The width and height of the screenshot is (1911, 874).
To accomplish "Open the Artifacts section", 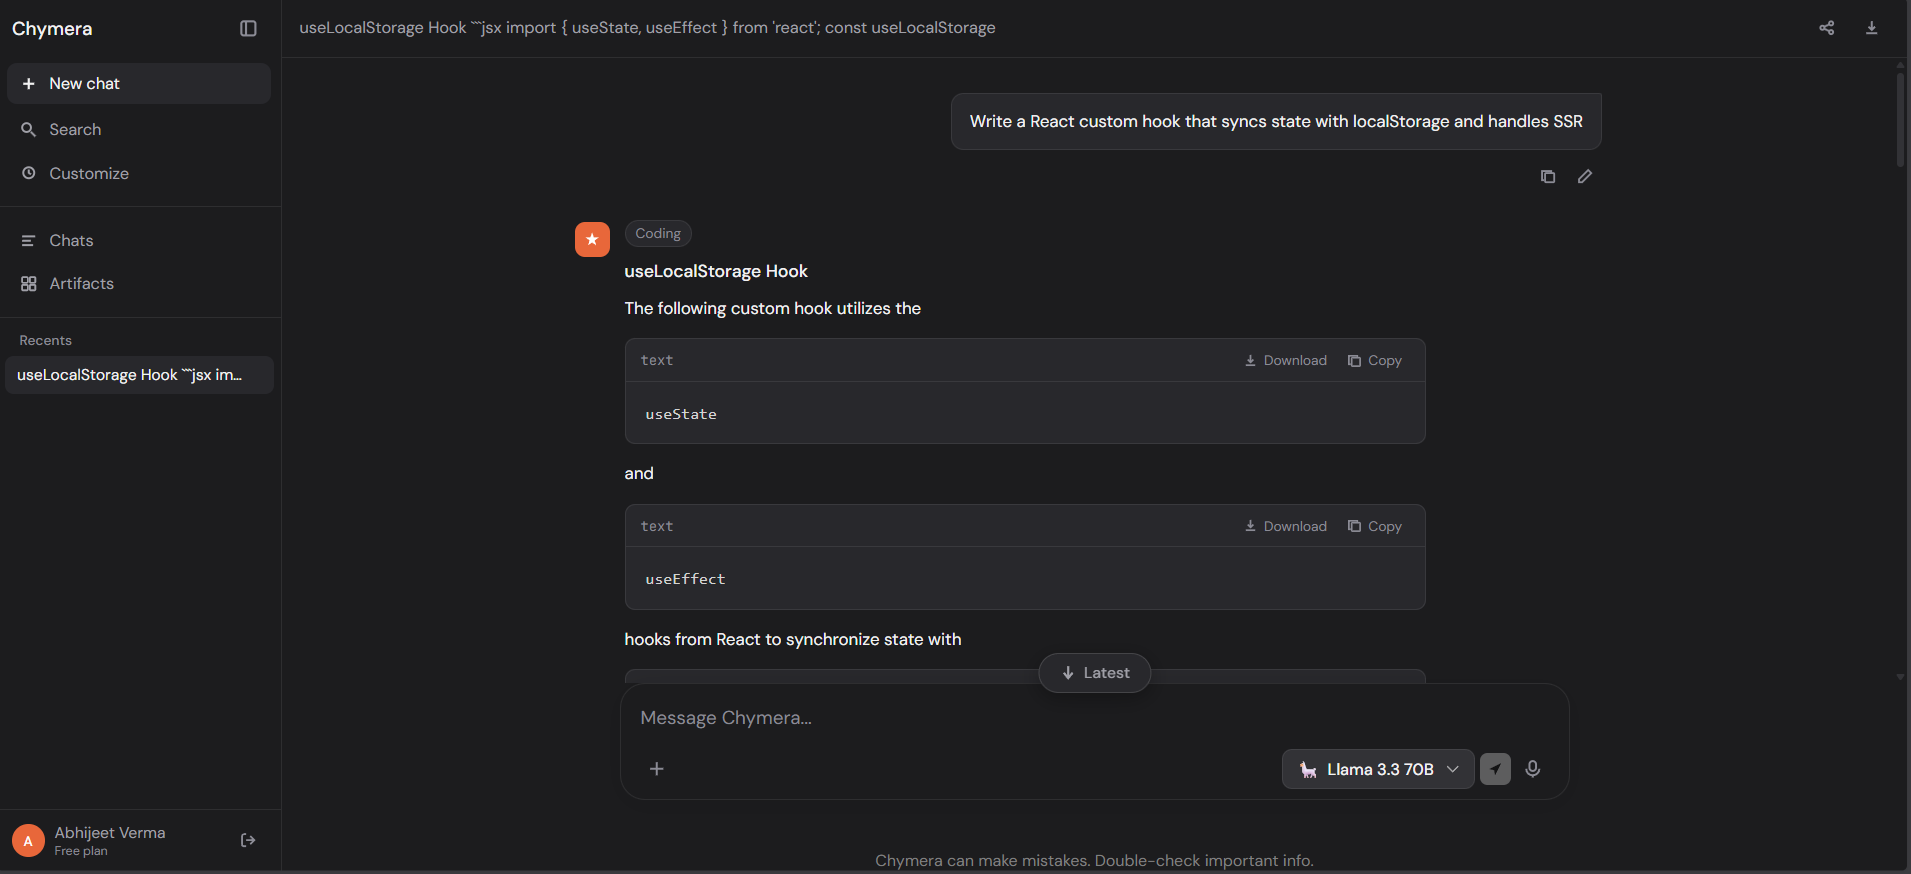I will pyautogui.click(x=81, y=284).
